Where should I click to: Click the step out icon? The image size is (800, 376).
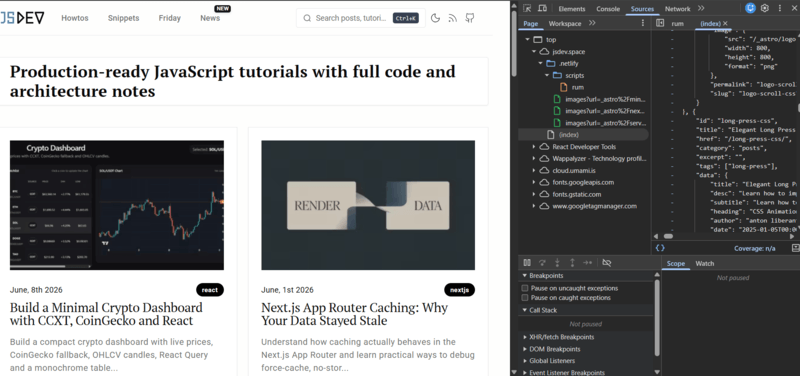click(572, 263)
